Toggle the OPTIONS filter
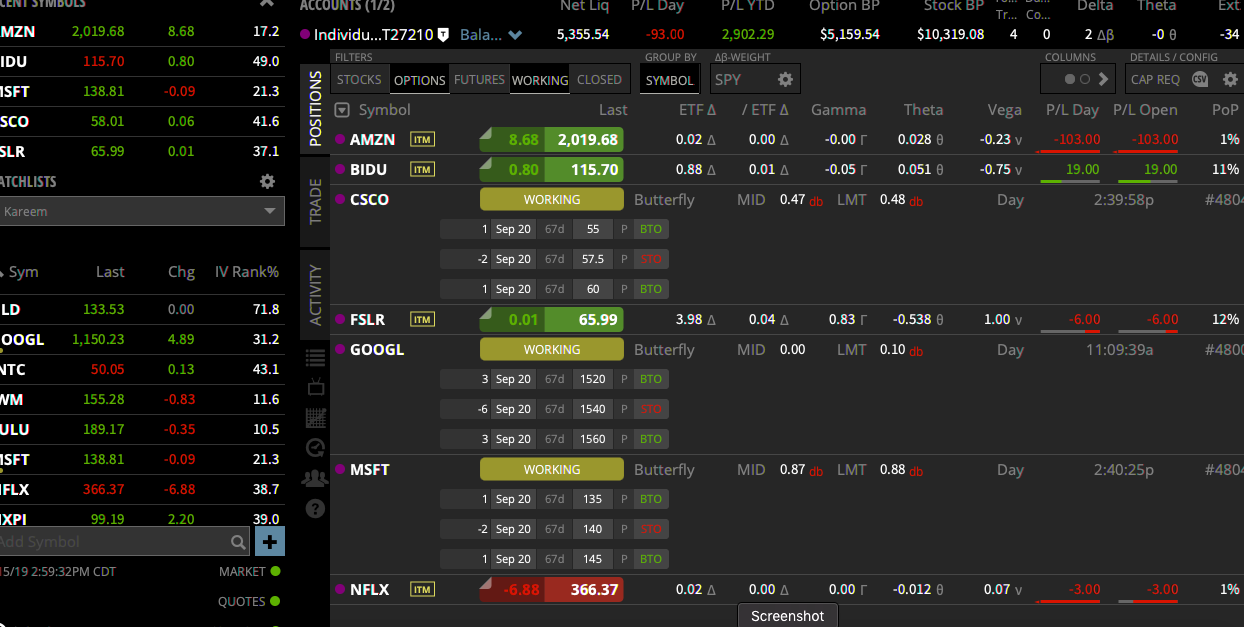 click(419, 80)
